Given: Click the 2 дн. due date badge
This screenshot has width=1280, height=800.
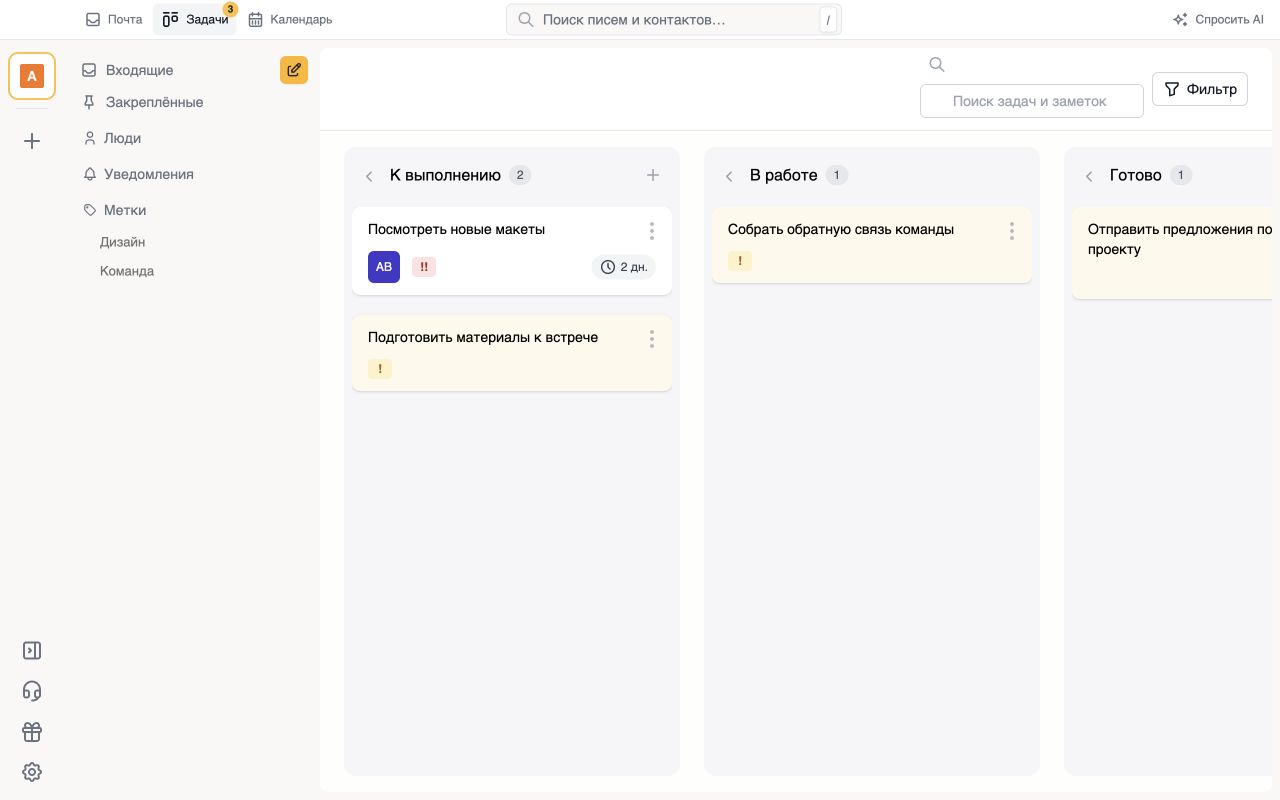Looking at the screenshot, I should click(624, 267).
